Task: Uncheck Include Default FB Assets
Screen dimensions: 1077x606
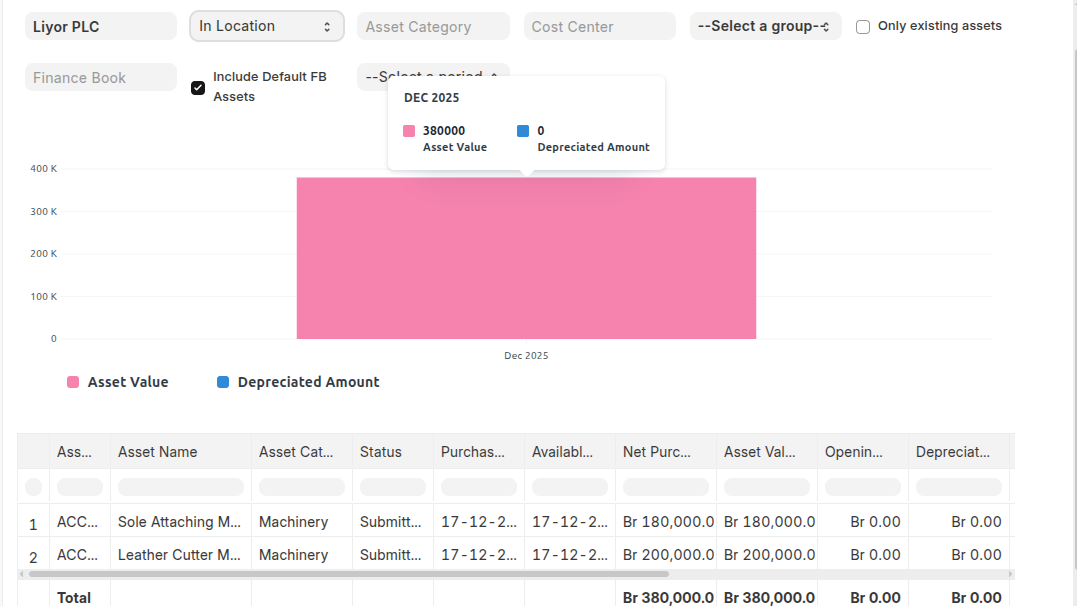Action: tap(198, 88)
